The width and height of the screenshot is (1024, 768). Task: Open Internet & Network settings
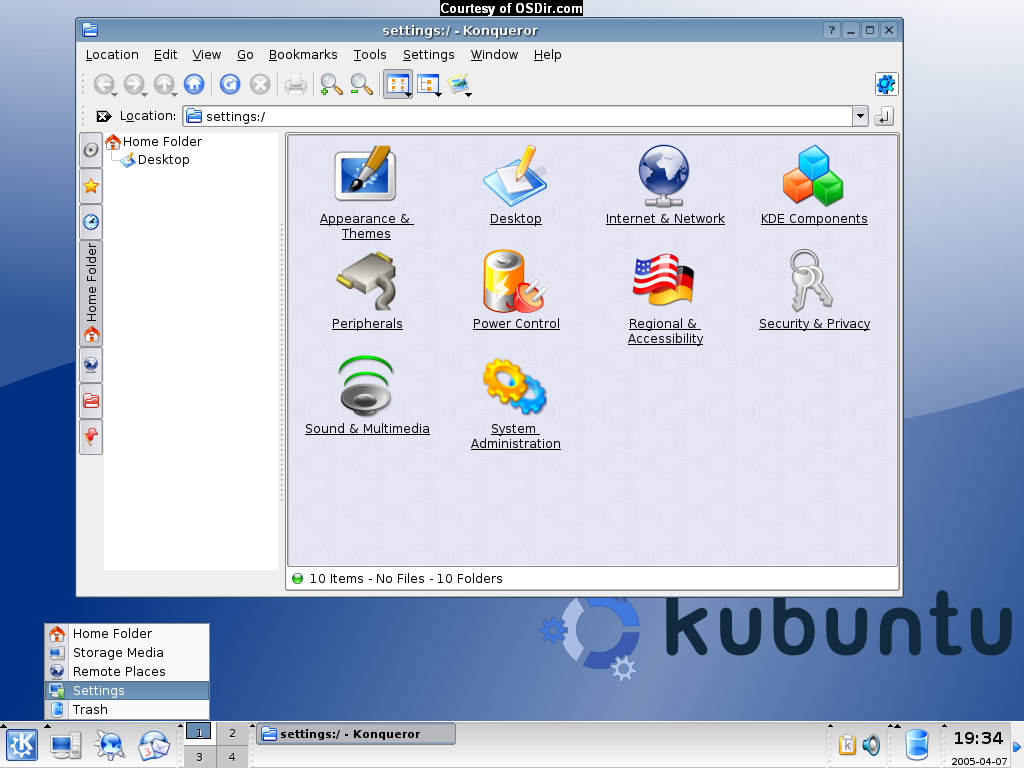pyautogui.click(x=665, y=185)
